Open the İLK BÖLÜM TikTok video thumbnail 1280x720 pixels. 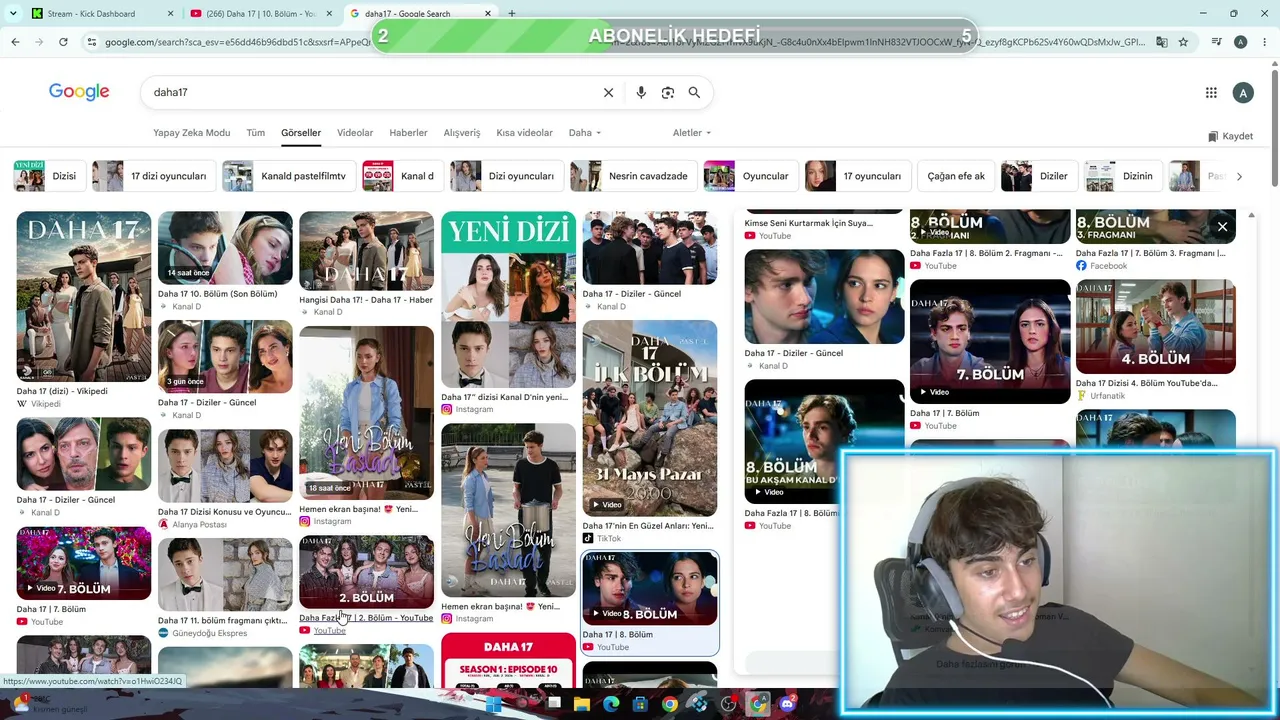[650, 418]
